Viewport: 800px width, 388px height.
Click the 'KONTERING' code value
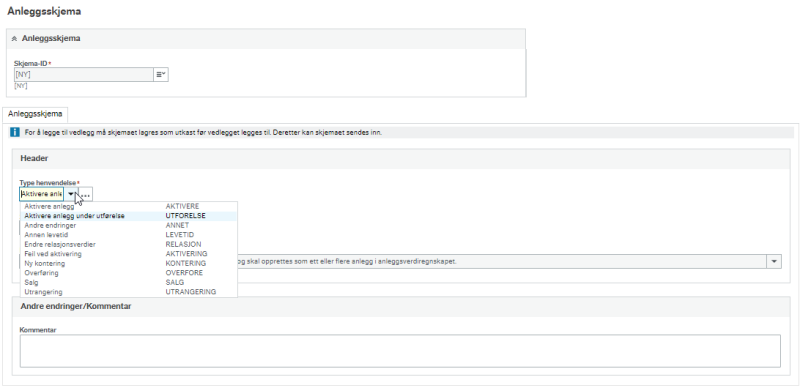click(x=186, y=263)
